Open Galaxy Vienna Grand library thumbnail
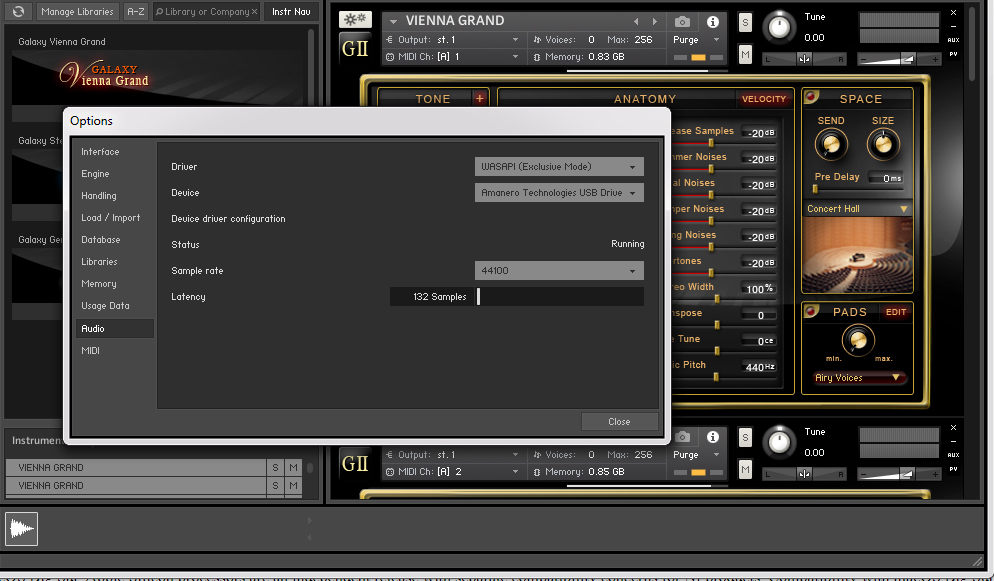Screen dimensions: 994x581 click(x=158, y=79)
